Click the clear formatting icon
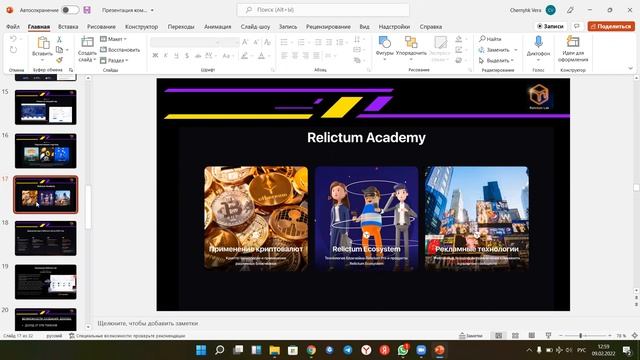The image size is (640, 360). click(x=267, y=42)
